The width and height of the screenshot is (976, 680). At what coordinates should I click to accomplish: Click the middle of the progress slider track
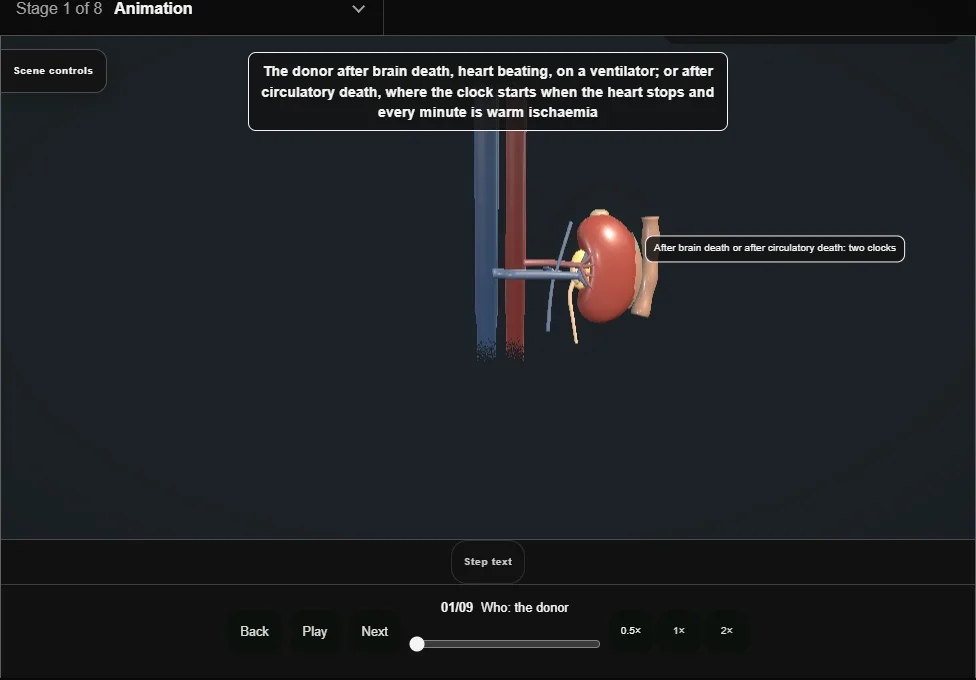(x=505, y=644)
